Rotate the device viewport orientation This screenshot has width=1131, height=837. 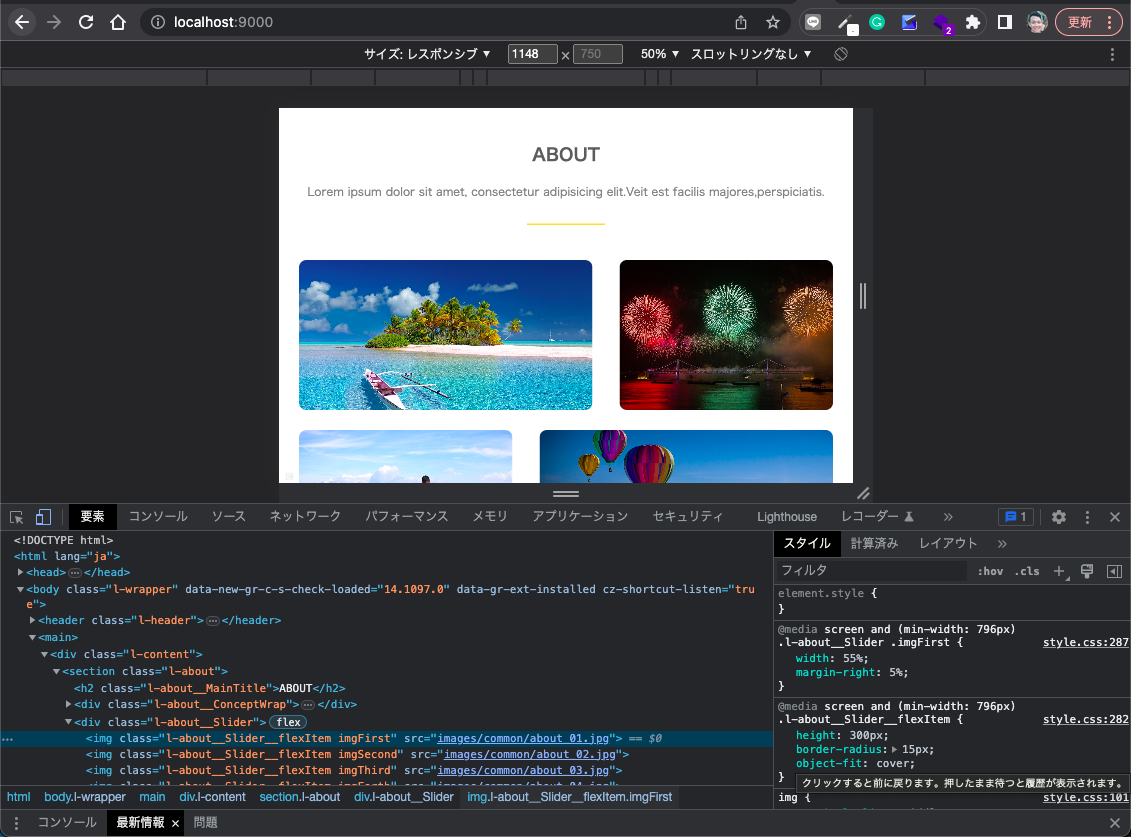coord(841,54)
